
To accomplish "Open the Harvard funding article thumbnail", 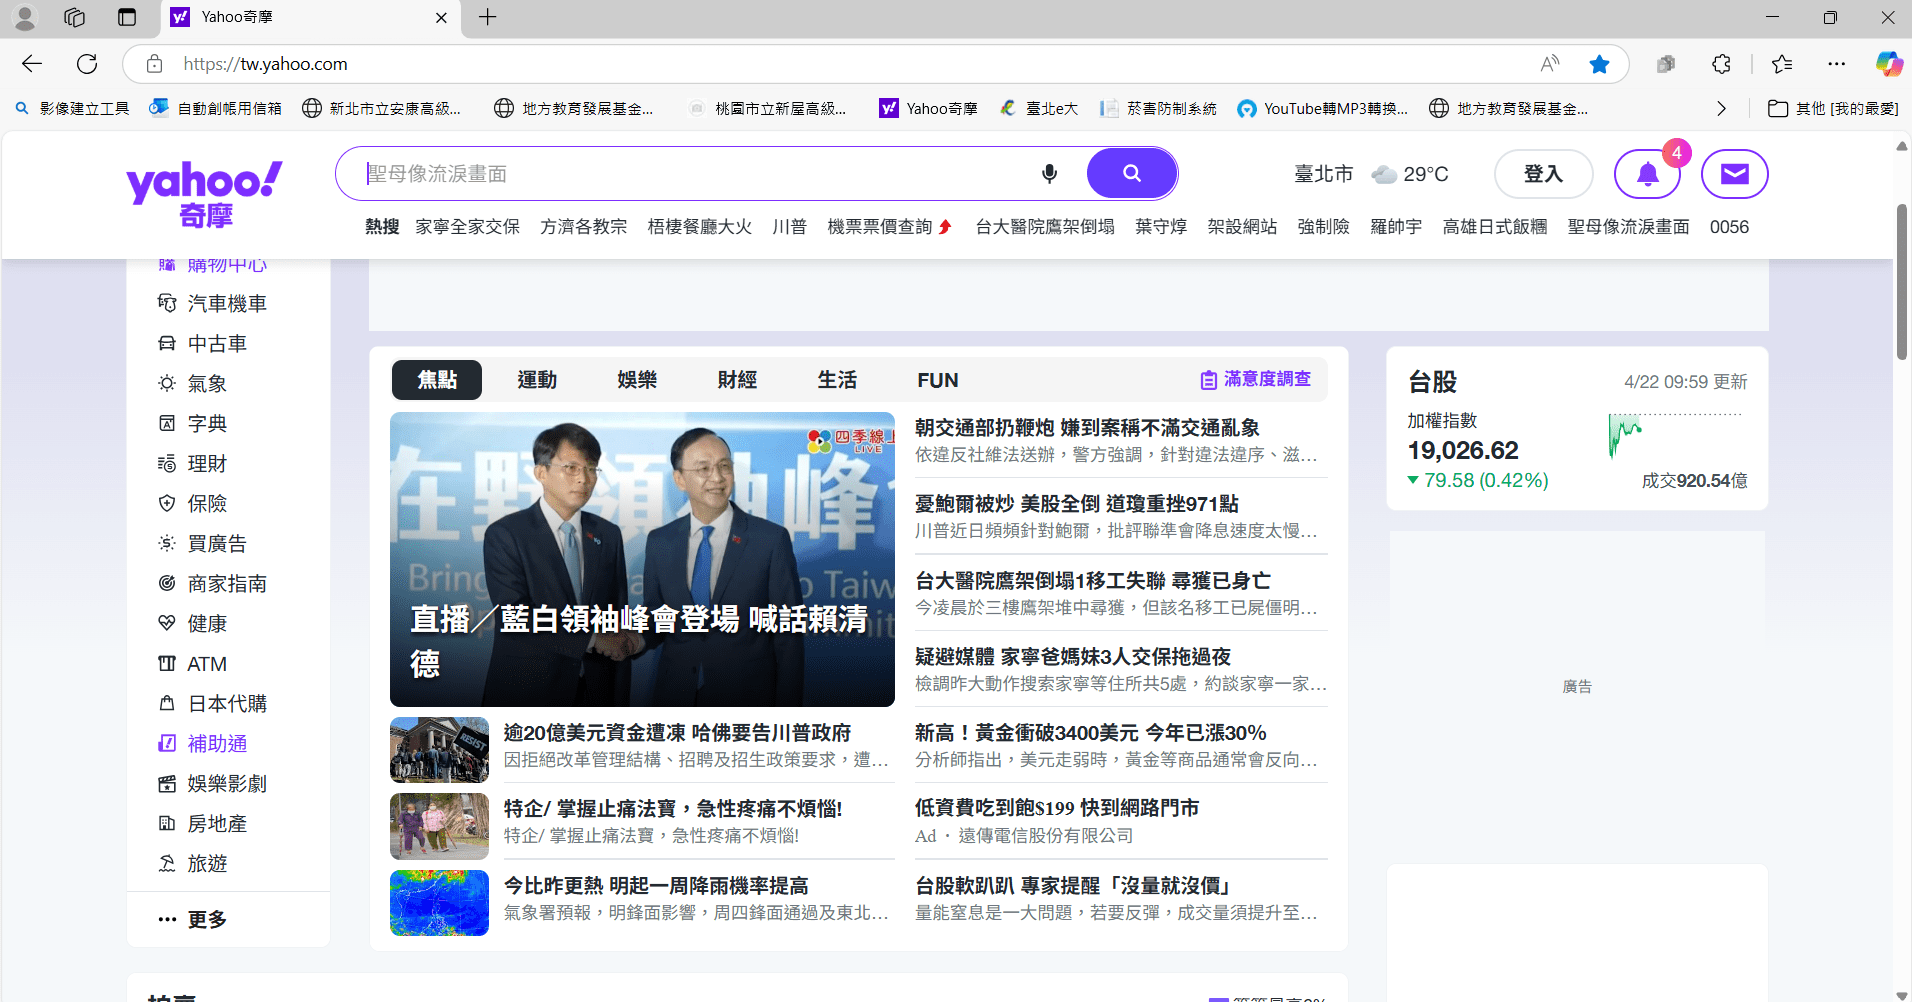I will tap(439, 749).
